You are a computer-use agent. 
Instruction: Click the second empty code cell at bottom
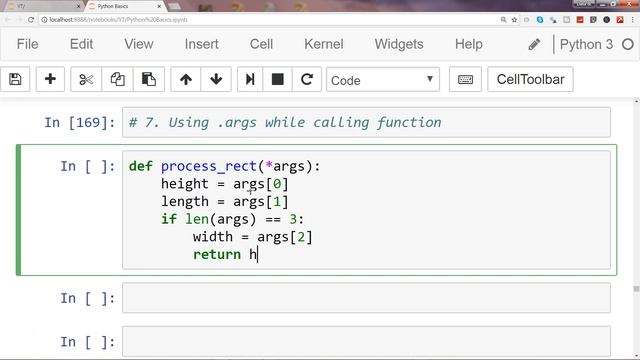point(366,342)
